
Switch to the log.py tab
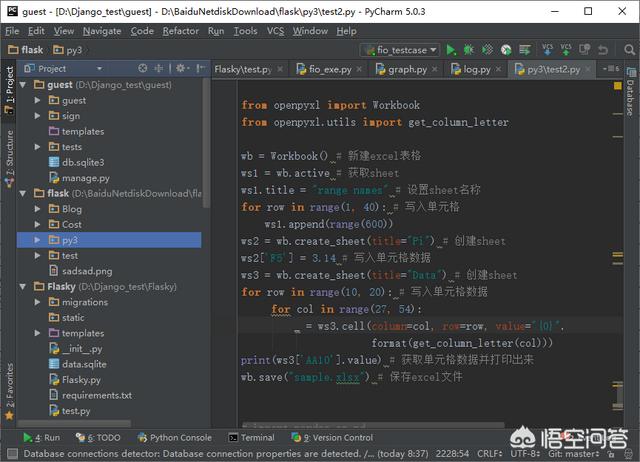[475, 69]
